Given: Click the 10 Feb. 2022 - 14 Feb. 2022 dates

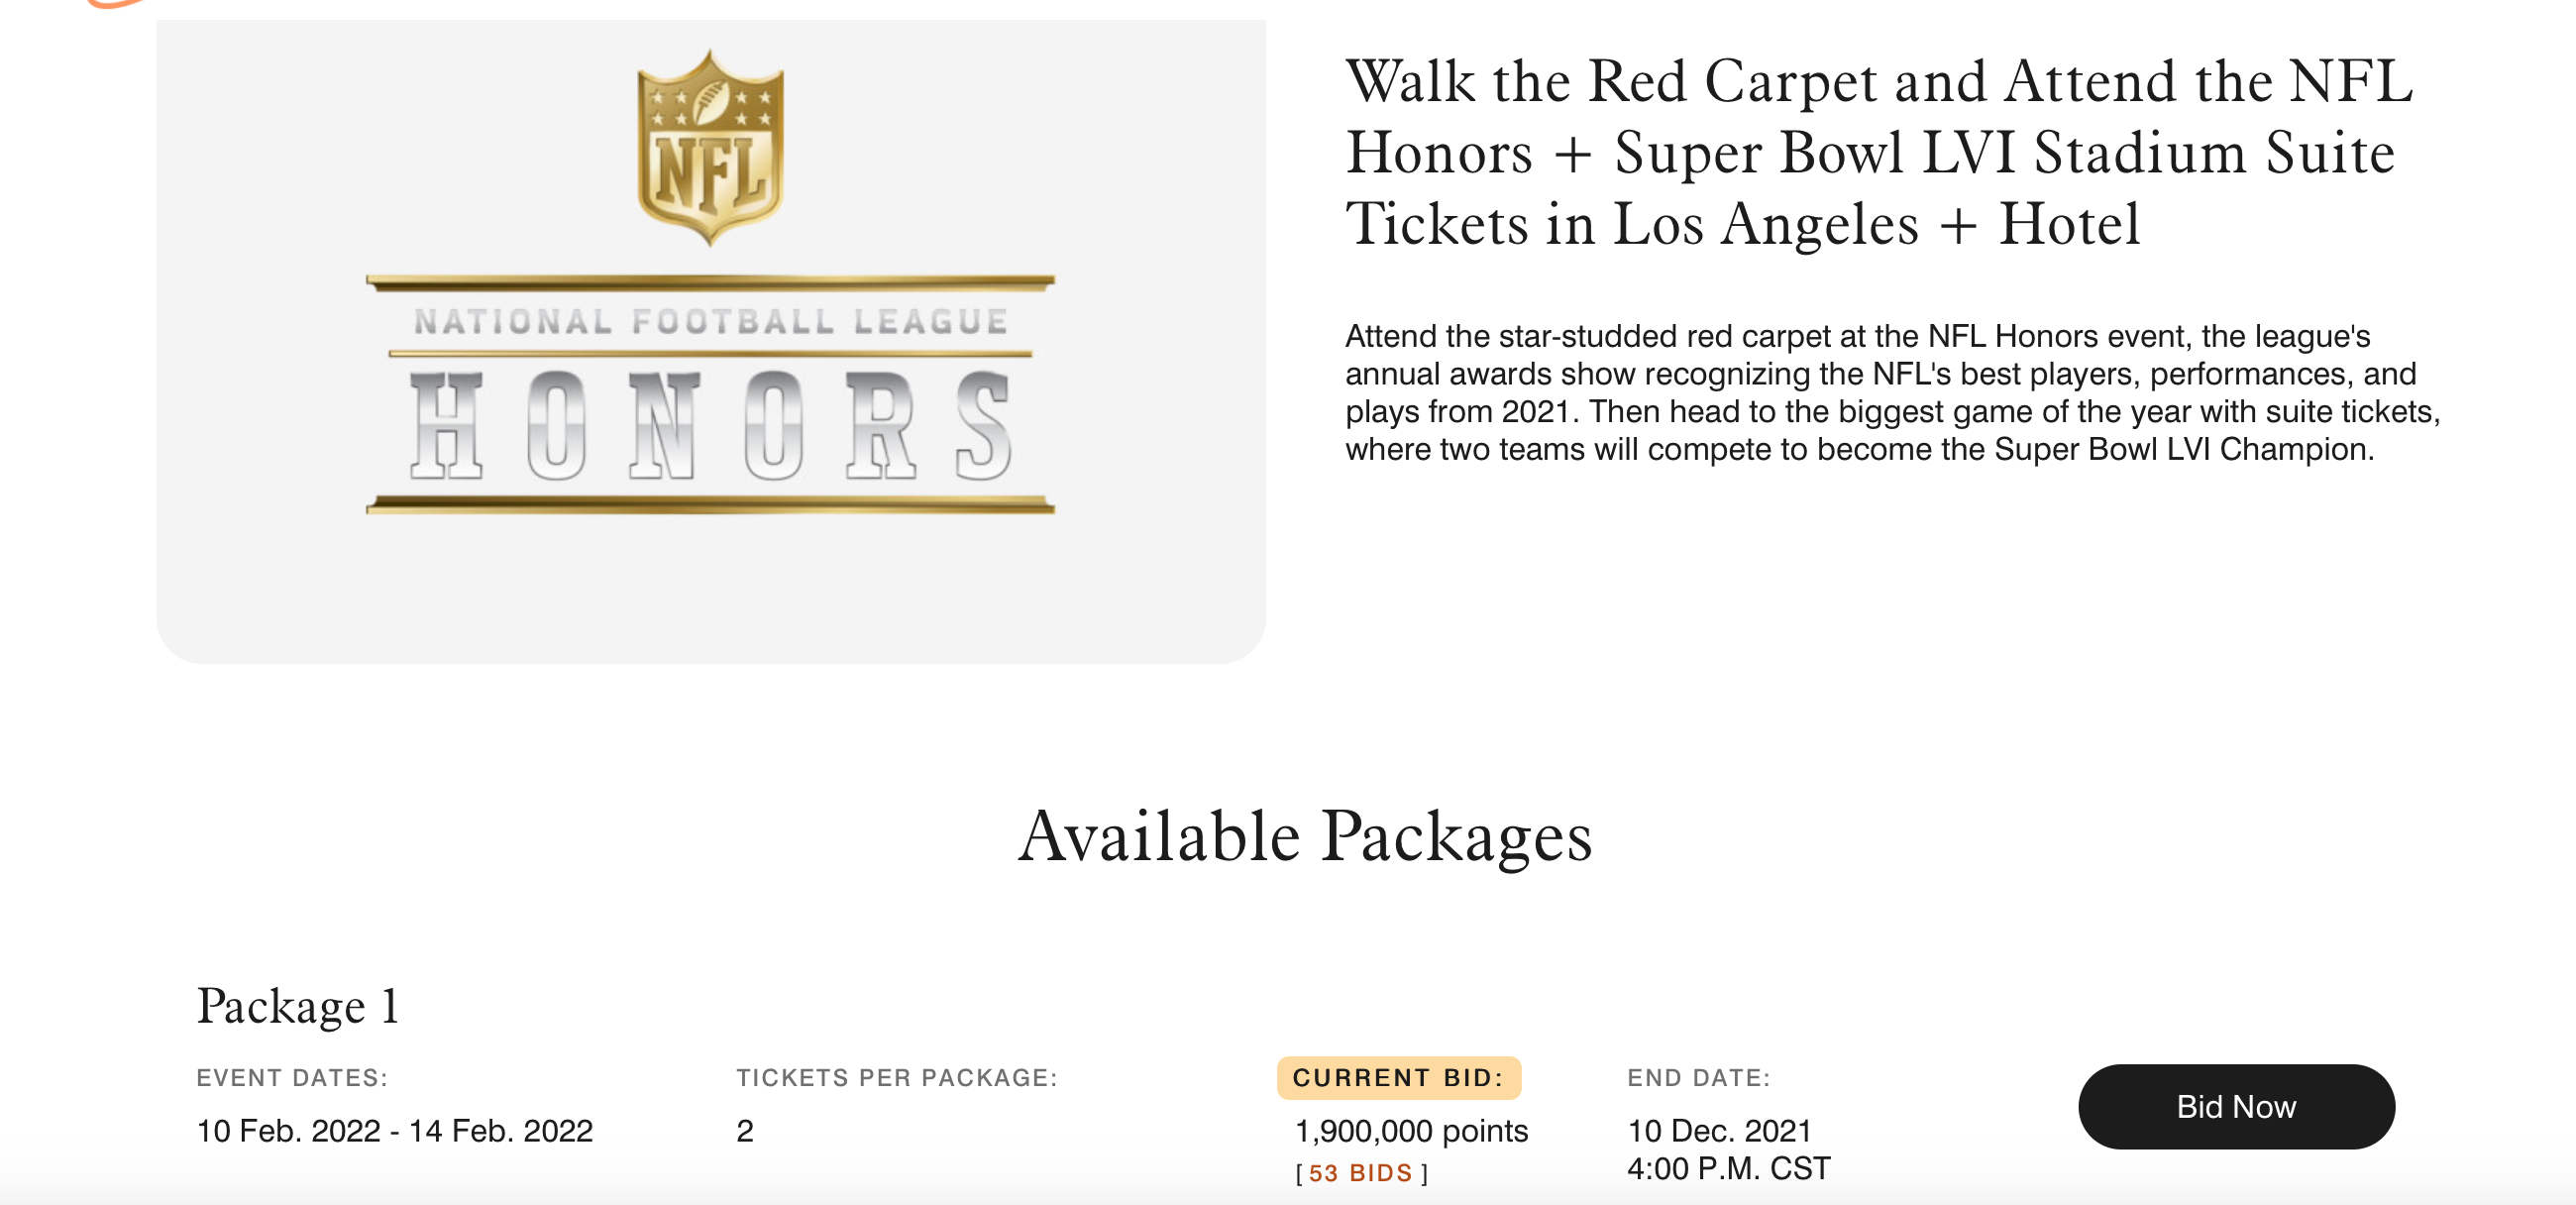Looking at the screenshot, I should pyautogui.click(x=395, y=1131).
